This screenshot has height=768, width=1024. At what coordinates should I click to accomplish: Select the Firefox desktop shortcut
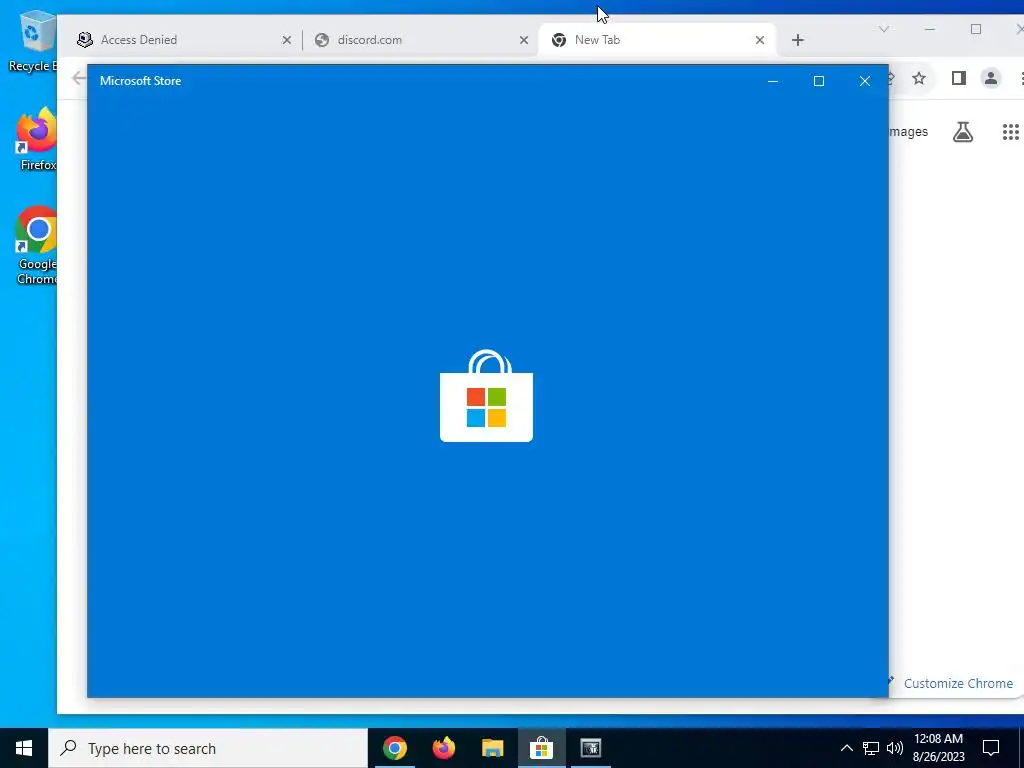click(36, 140)
